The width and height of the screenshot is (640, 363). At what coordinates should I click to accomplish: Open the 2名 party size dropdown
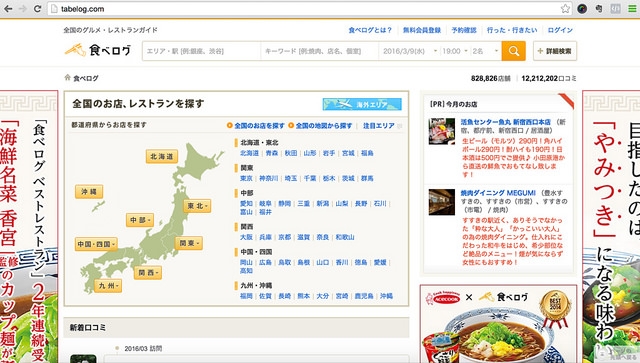(x=485, y=51)
